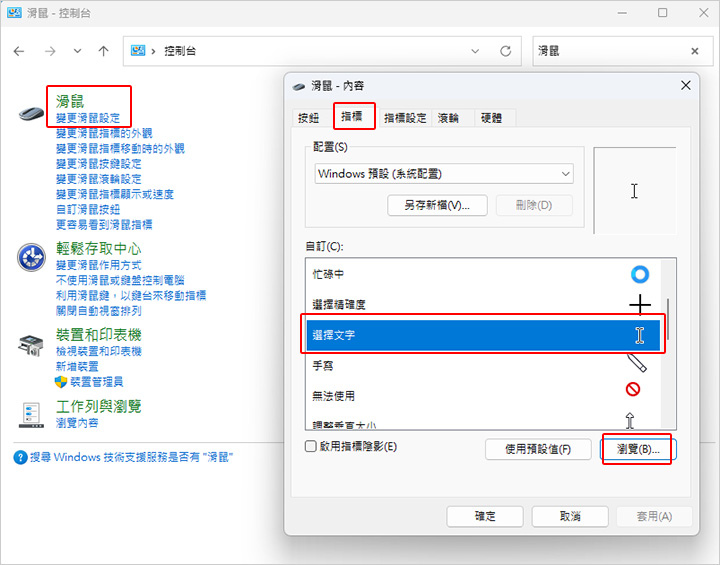Open 變更滑鼠作用方式 link
Viewport: 720px width, 565px height.
[98, 265]
